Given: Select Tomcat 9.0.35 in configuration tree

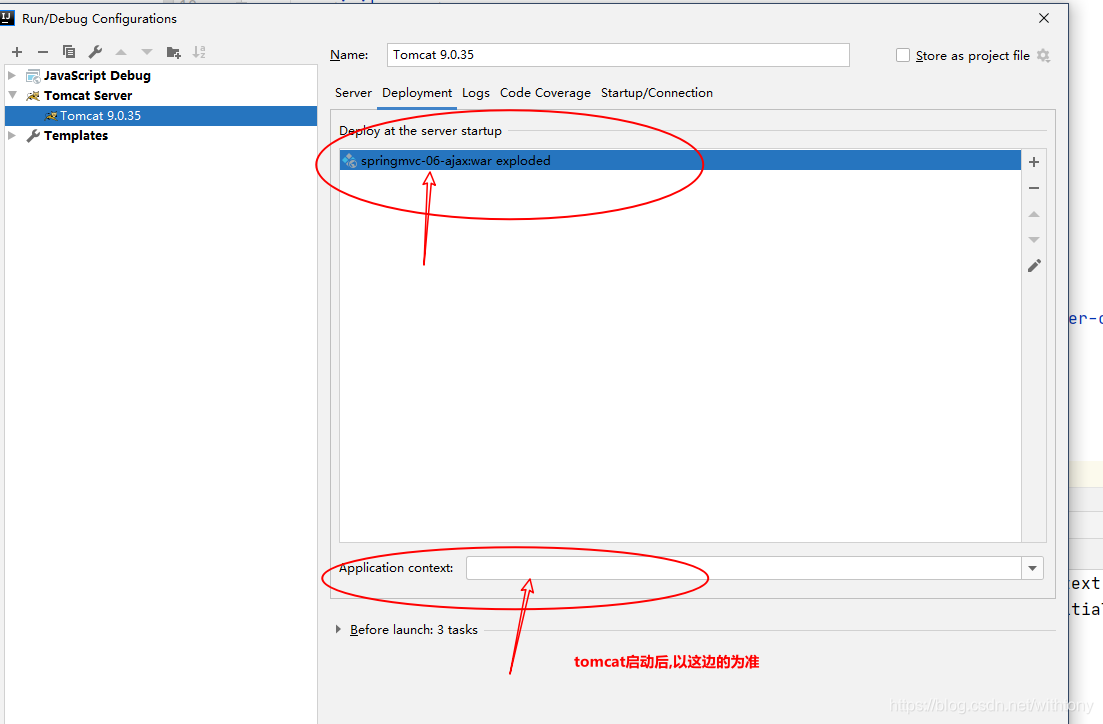Looking at the screenshot, I should click(161, 116).
